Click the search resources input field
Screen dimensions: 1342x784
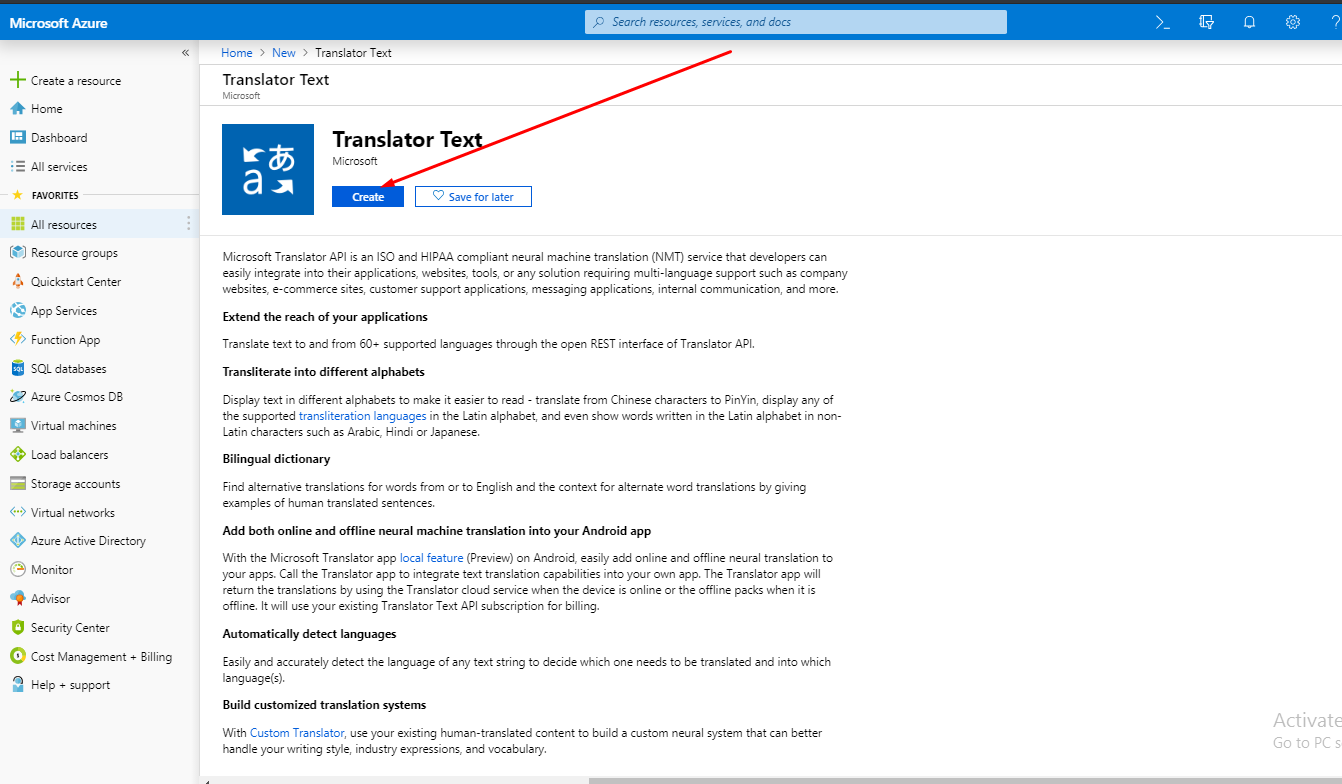pos(795,22)
